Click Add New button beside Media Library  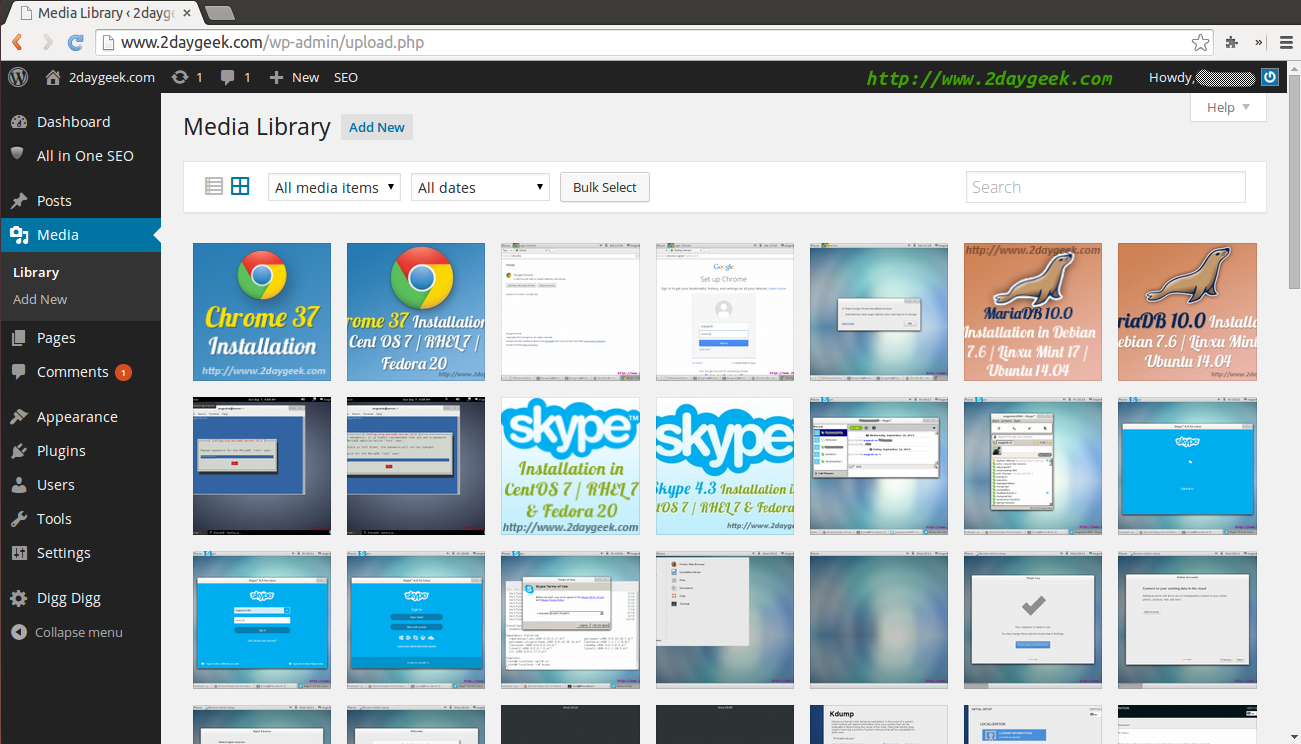click(376, 127)
